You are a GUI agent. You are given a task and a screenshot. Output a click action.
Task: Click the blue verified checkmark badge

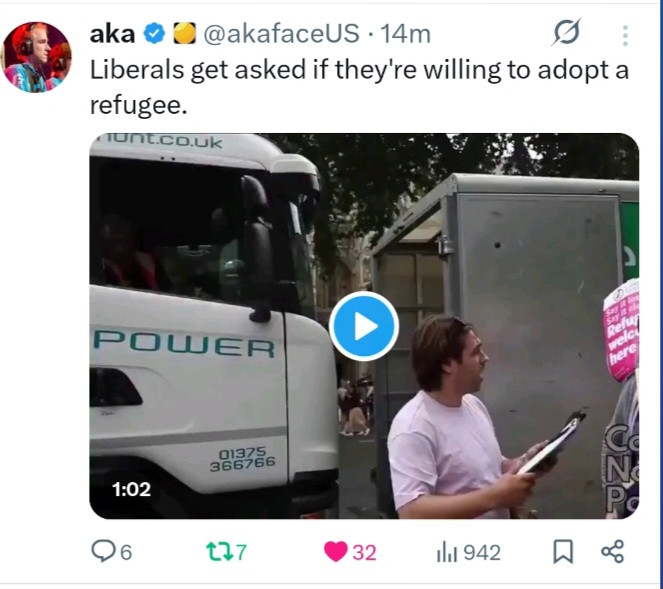[154, 34]
